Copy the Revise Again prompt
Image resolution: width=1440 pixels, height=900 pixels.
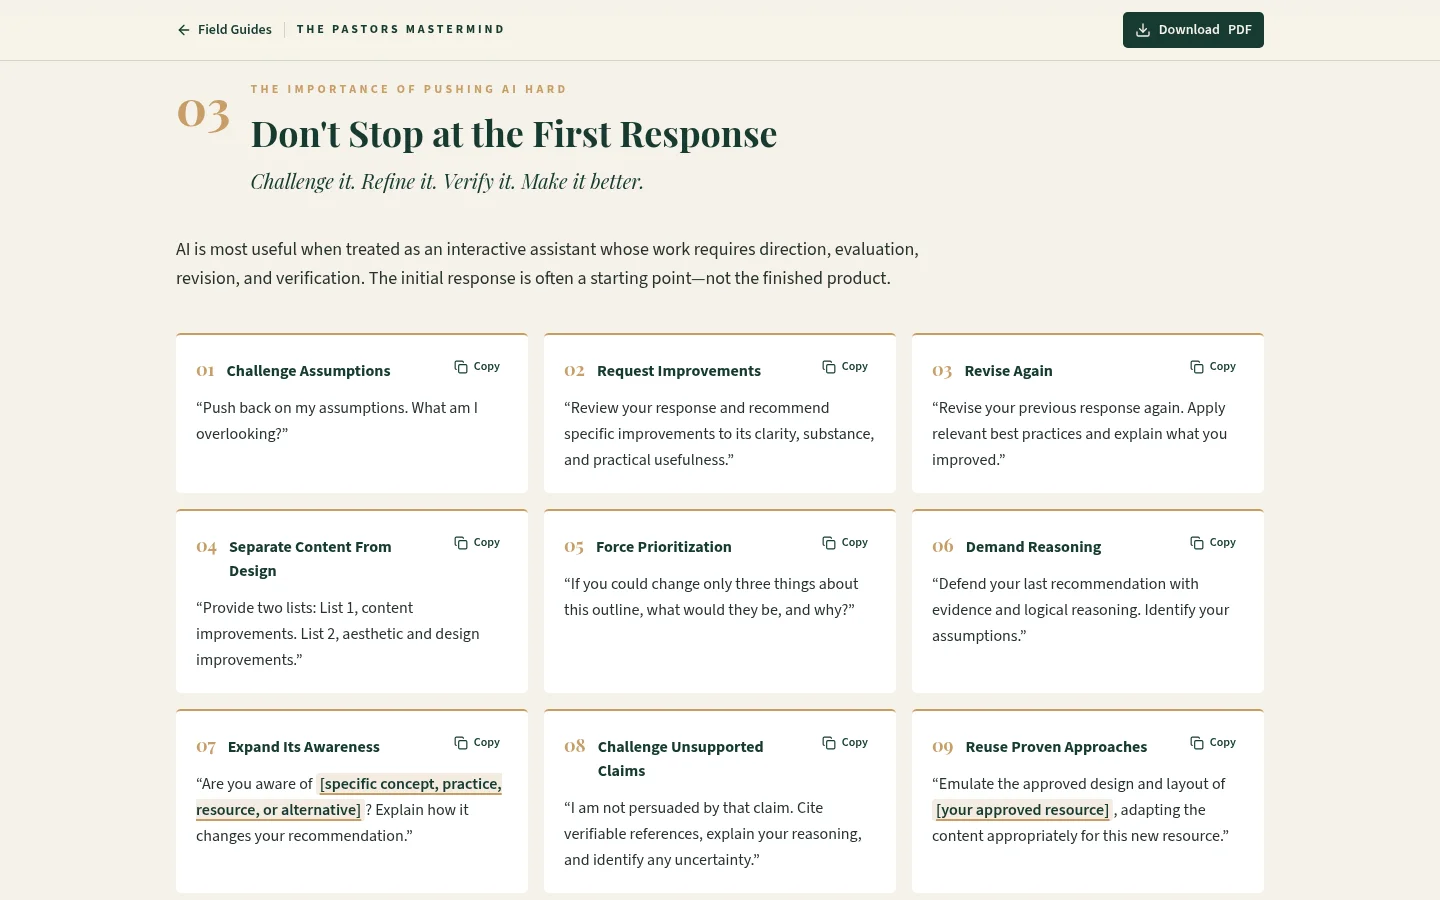(x=1213, y=367)
